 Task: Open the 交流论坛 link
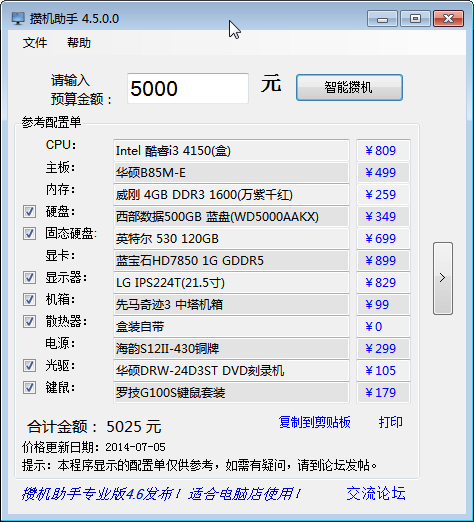(376, 494)
